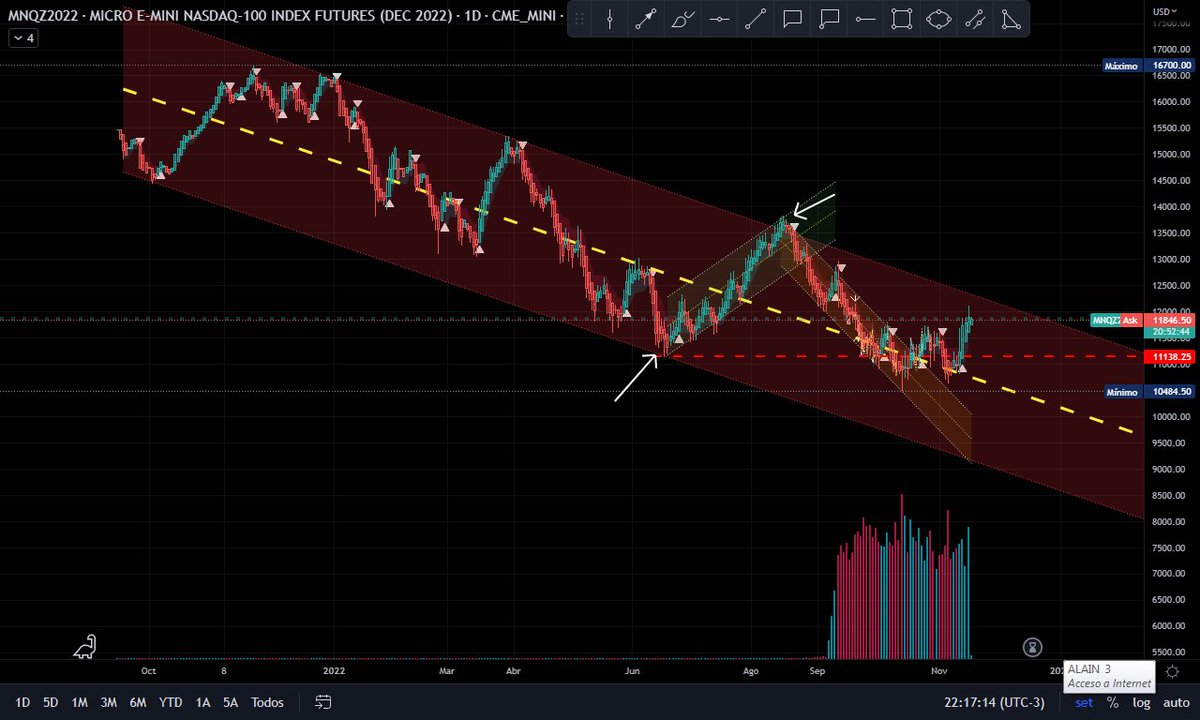Viewport: 1200px width, 720px height.
Task: Set range to 6M
Action: (138, 702)
